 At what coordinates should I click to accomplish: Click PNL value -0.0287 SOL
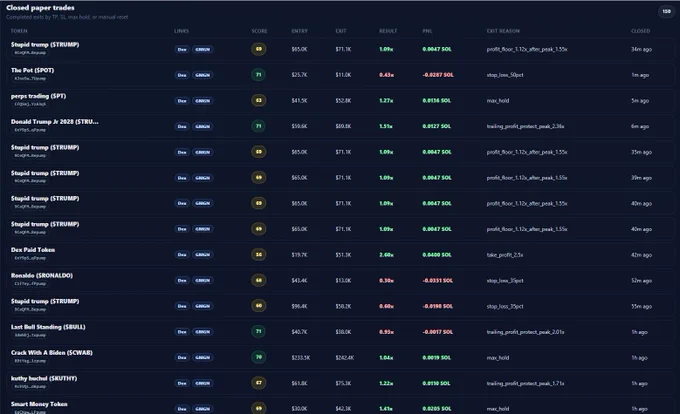pos(438,75)
